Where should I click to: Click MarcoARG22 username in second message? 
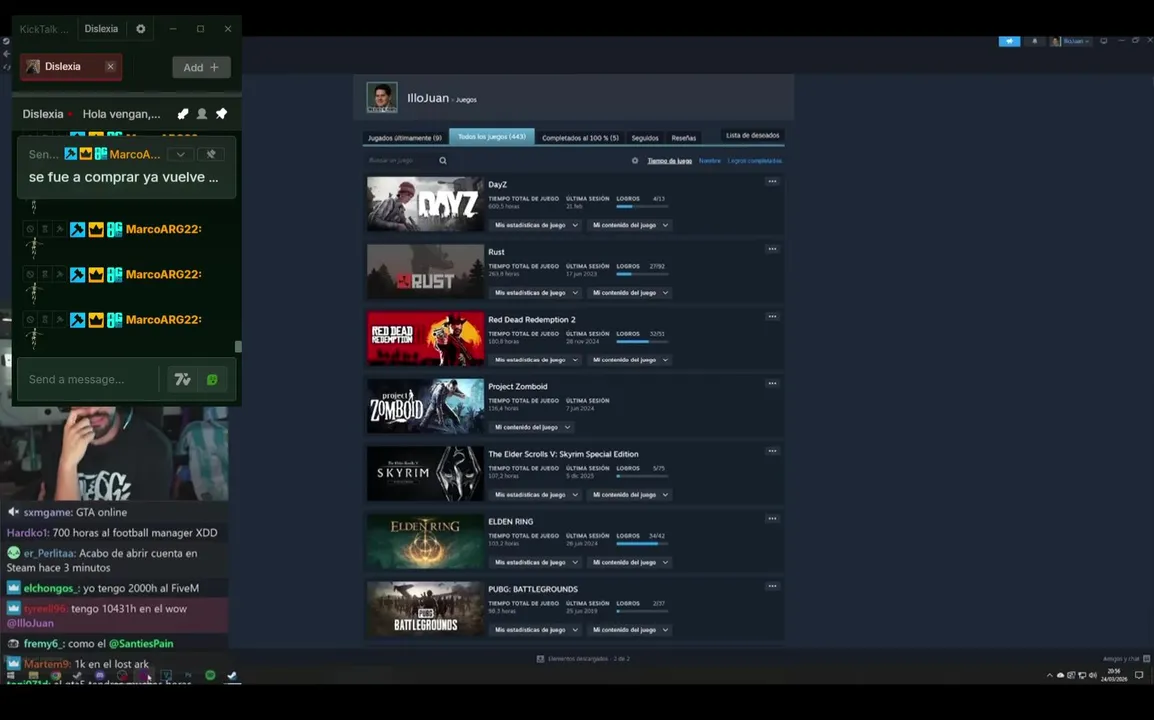point(163,274)
